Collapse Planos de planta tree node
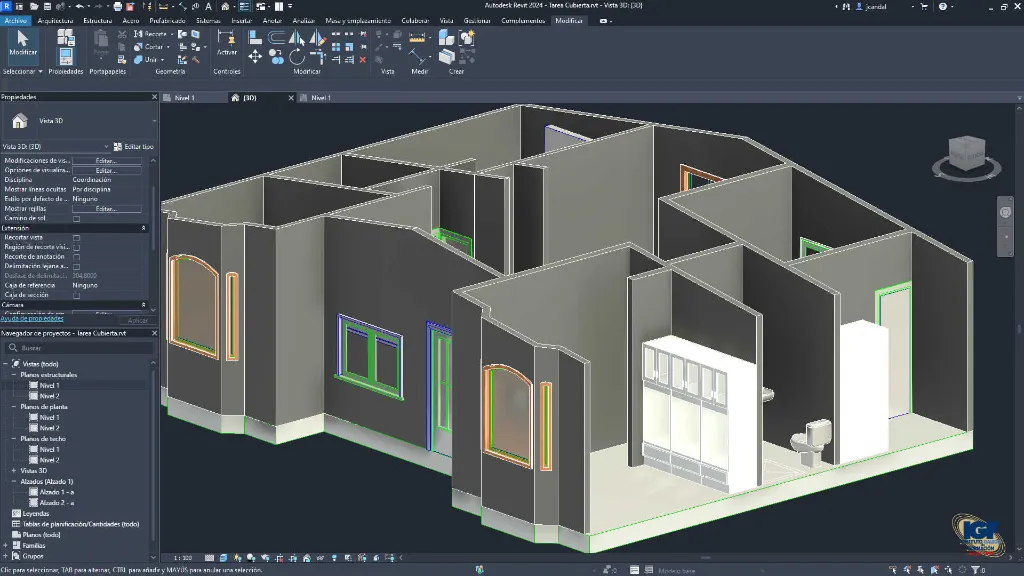 (x=14, y=407)
